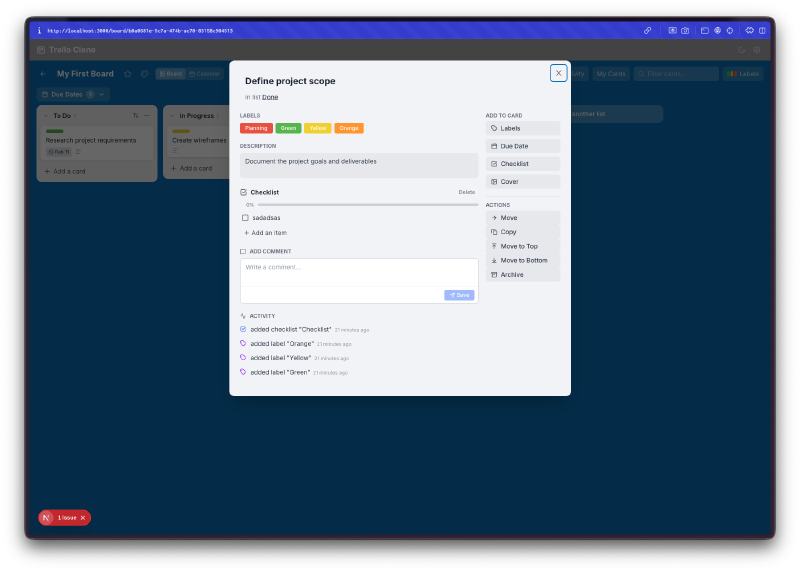The width and height of the screenshot is (800, 572).
Task: Set a Due Date for the card
Action: (522, 146)
